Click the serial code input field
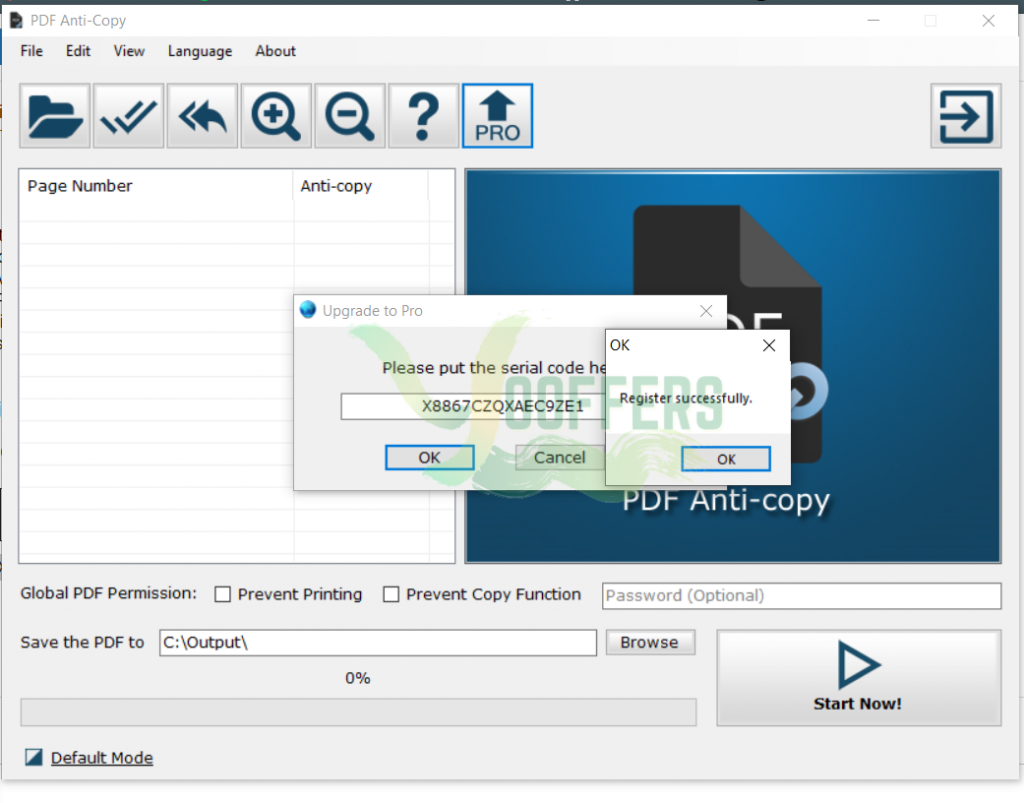Image resolution: width=1024 pixels, height=803 pixels. [x=473, y=406]
